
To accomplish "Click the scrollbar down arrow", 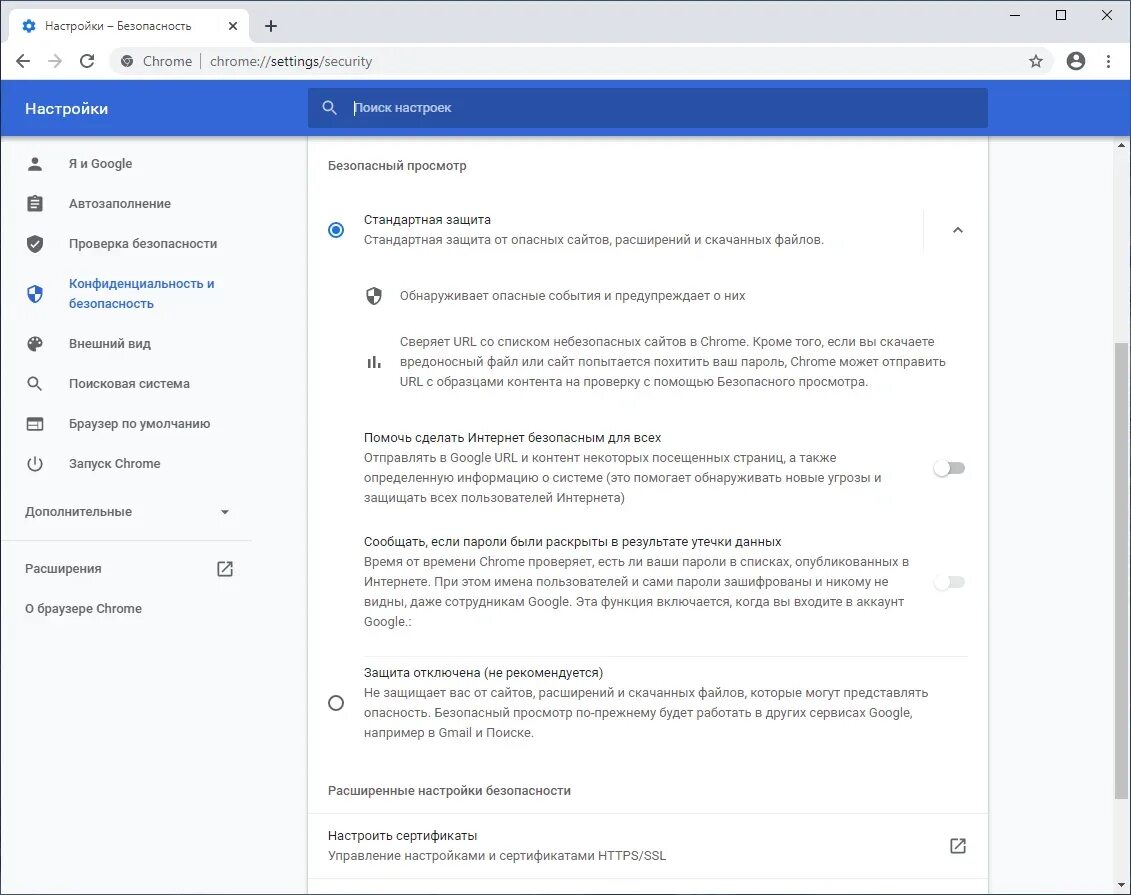I will pyautogui.click(x=1122, y=886).
